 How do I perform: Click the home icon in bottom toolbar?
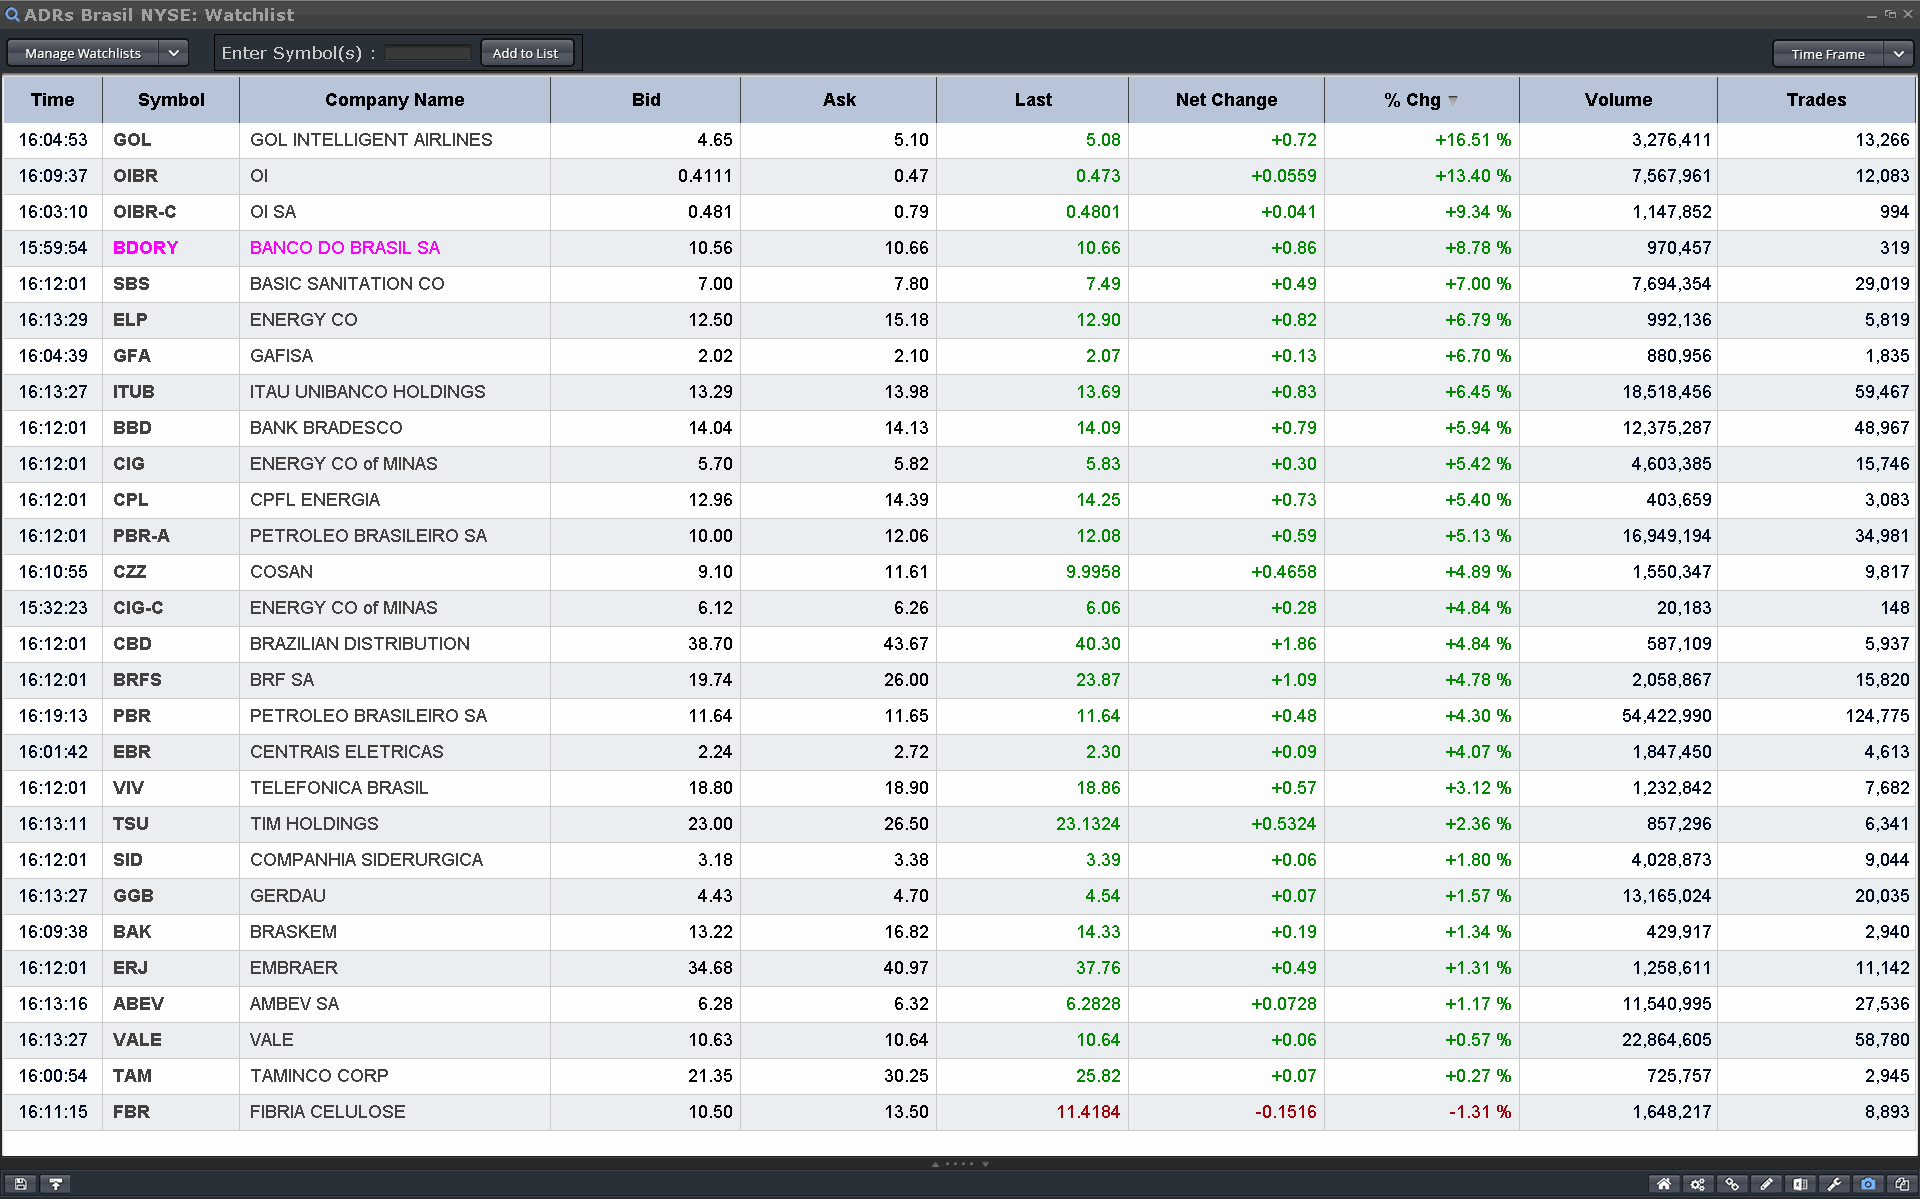(x=1664, y=1184)
